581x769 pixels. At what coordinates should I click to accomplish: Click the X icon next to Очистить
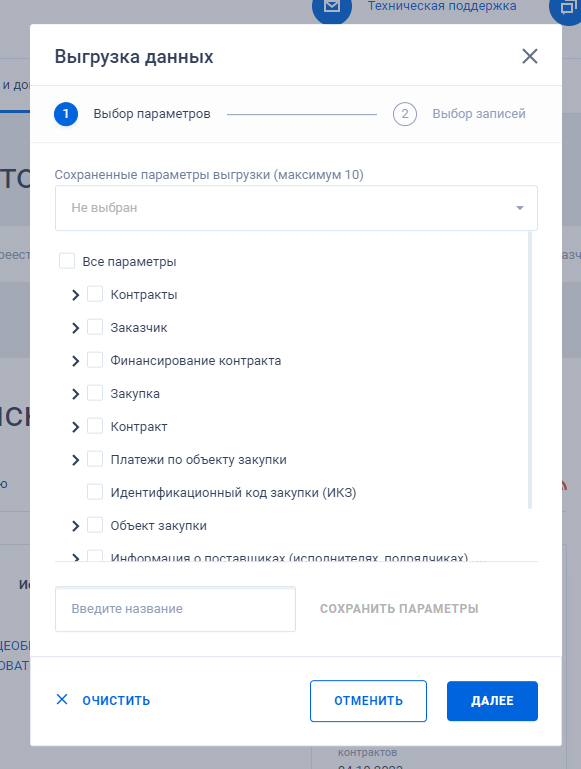[x=62, y=699]
